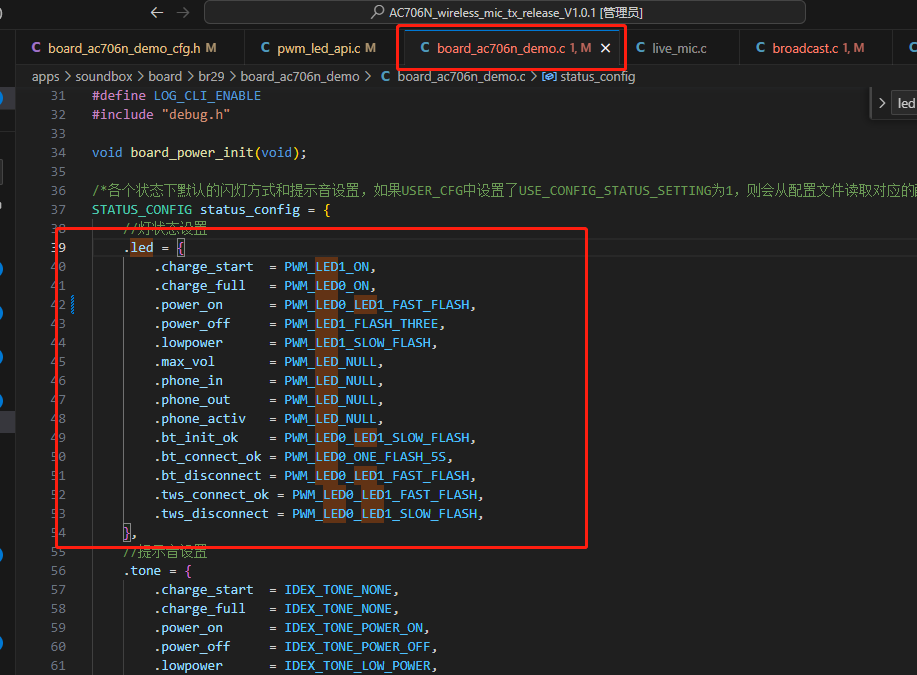Screen dimensions: 917x675
Task: Click the .bt_disconnect field name
Action: click(208, 476)
